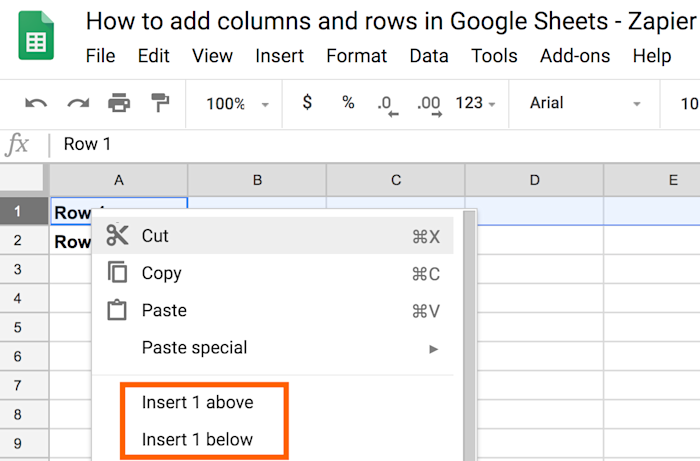
Task: Select column D header
Action: 534,180
